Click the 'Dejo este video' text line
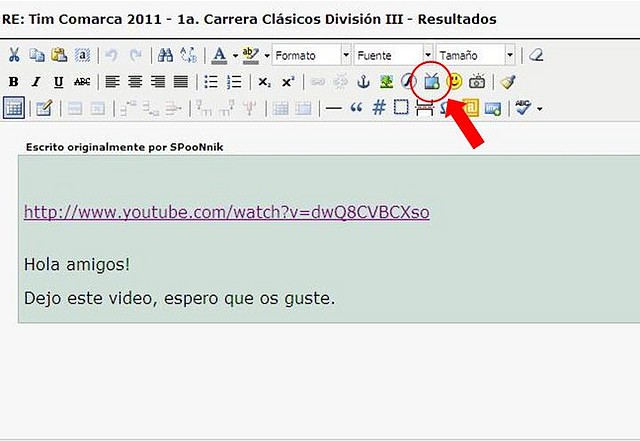Viewport: 640px width, 441px height. coord(180,298)
